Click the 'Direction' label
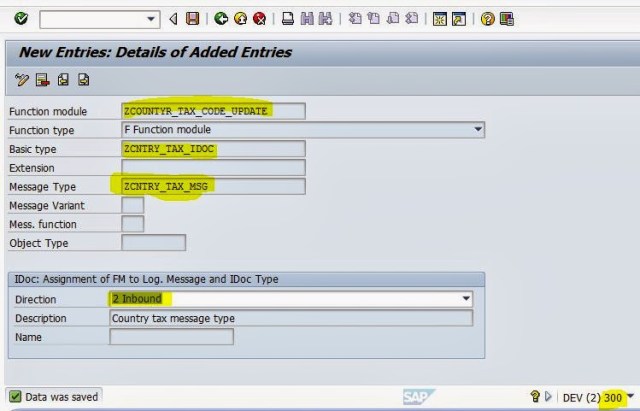 35,300
